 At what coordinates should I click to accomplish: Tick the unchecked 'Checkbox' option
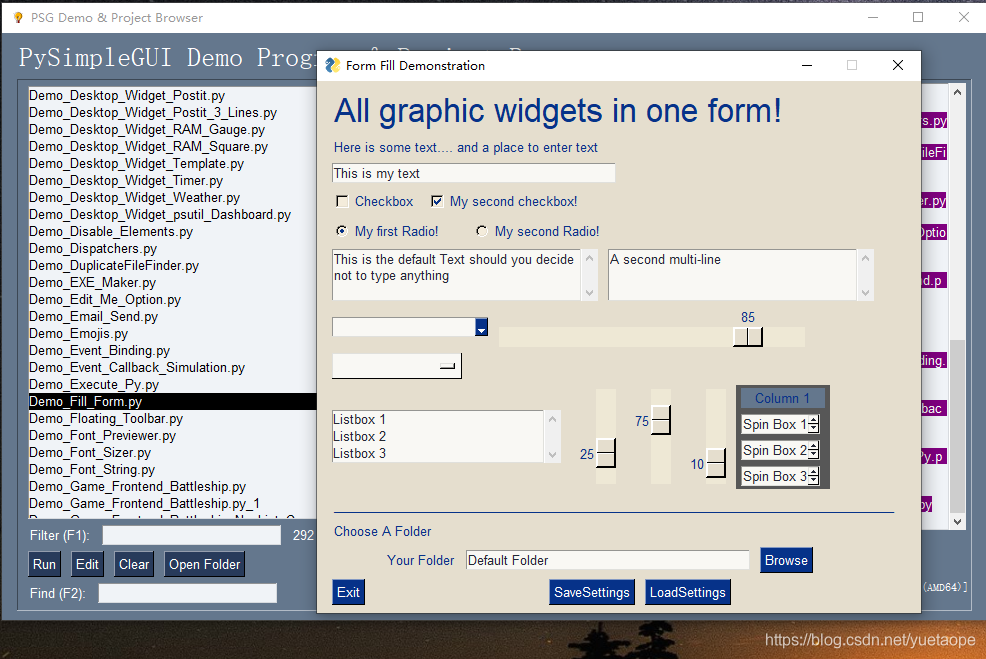pos(342,201)
